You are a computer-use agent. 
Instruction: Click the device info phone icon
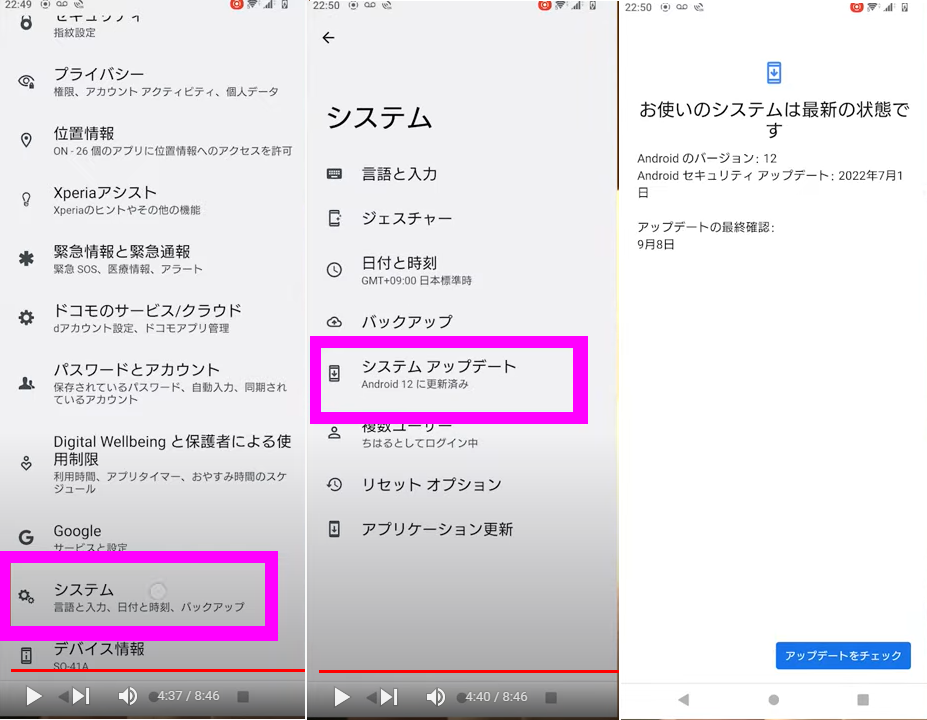[x=26, y=656]
